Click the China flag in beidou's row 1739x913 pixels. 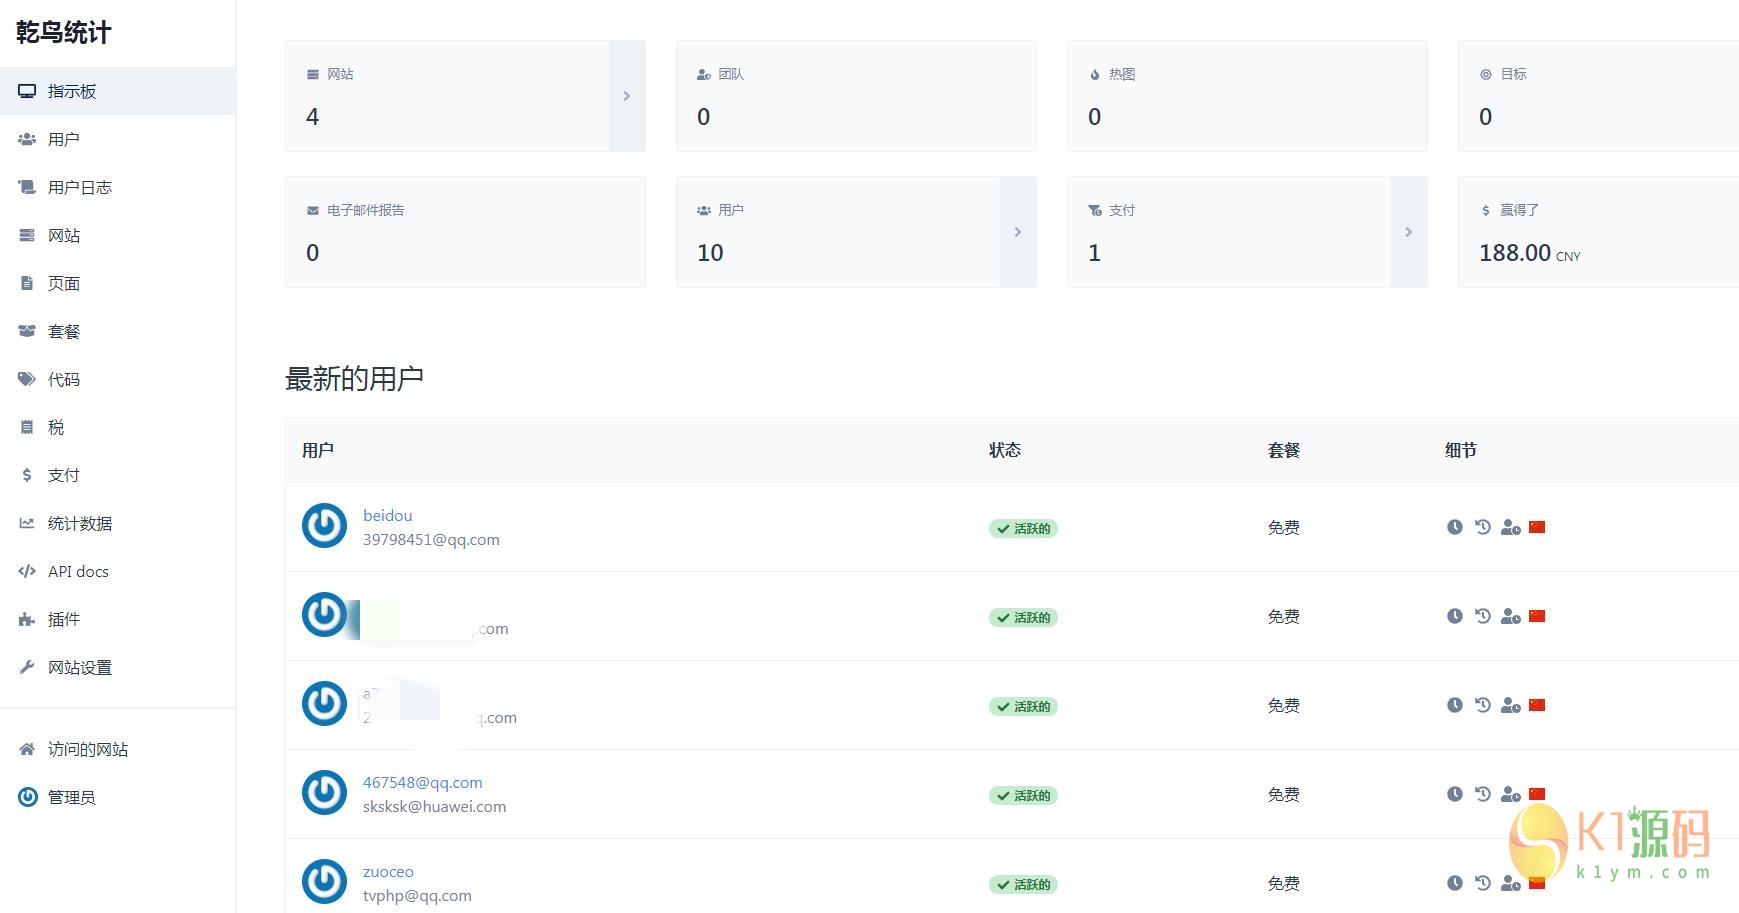1537,527
